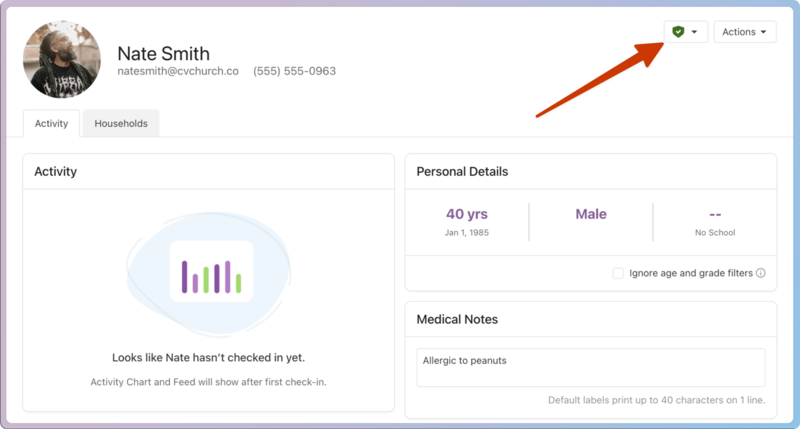Click the No School dashes placeholder
The image size is (800, 429).
click(715, 214)
